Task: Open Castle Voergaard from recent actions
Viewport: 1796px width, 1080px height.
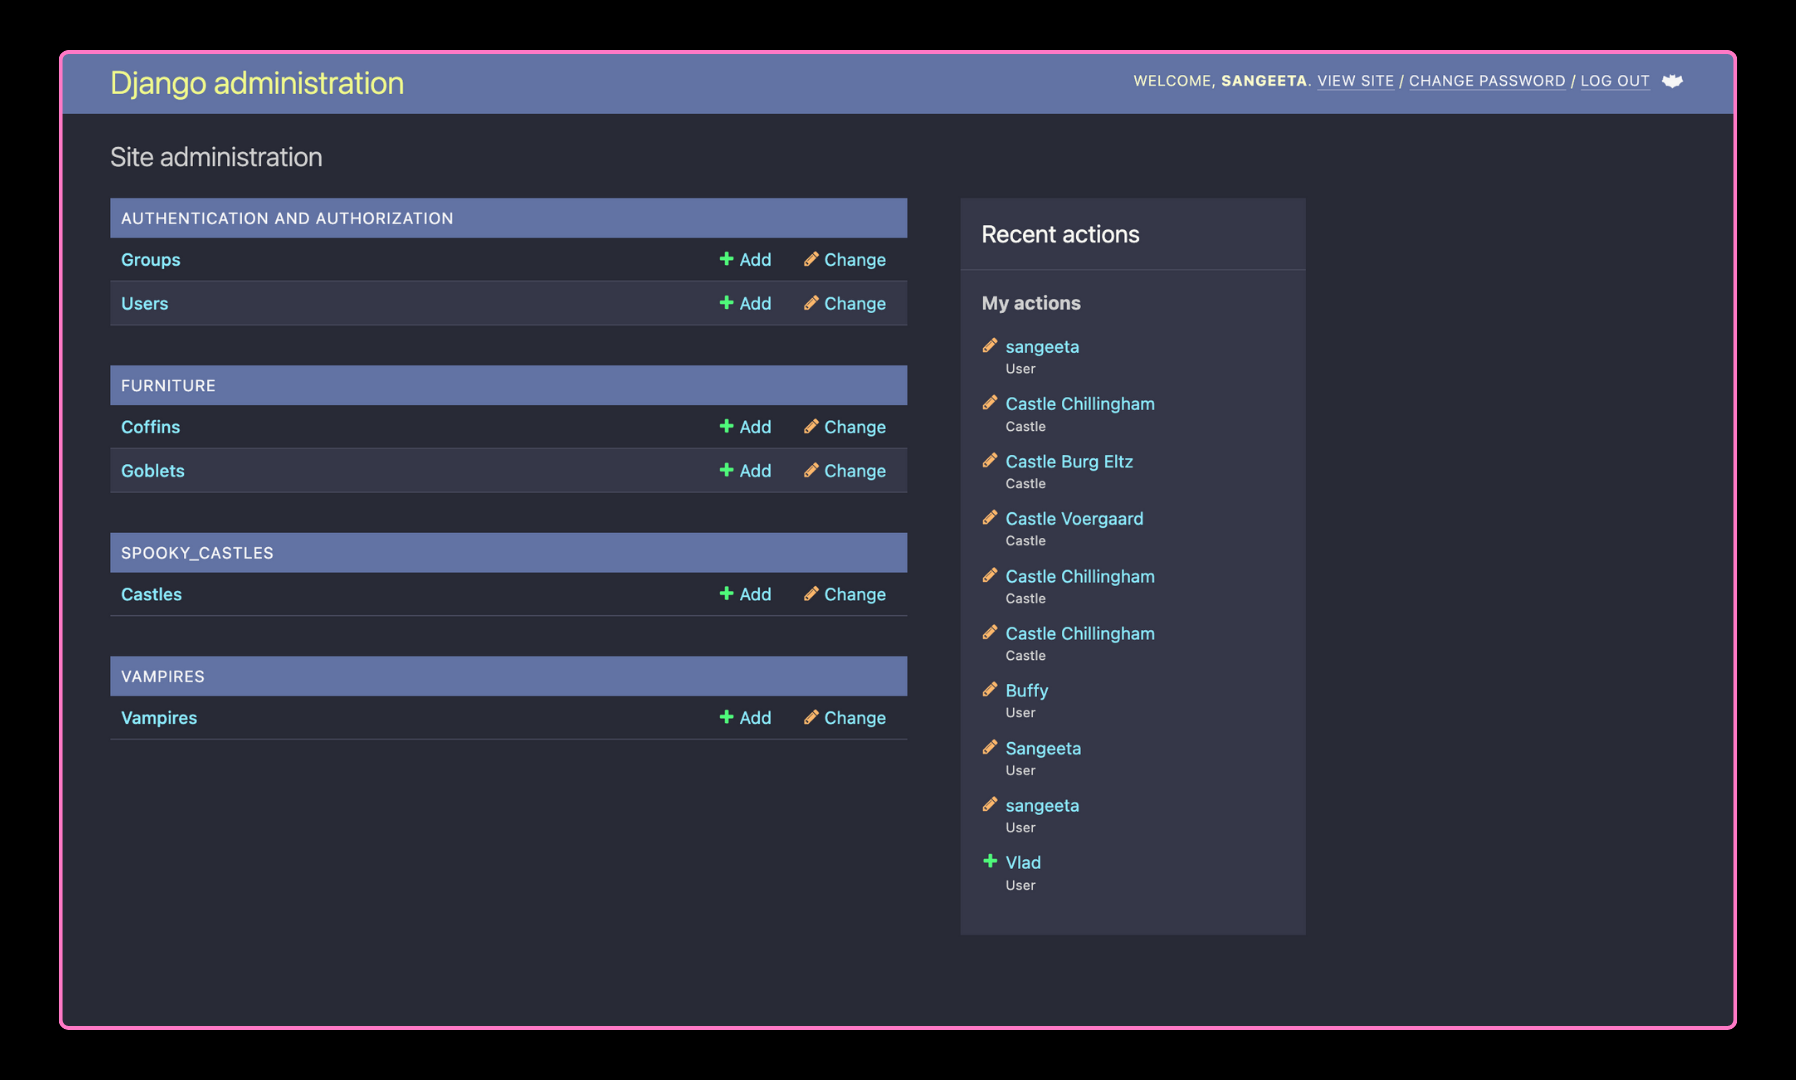Action: 1074,519
